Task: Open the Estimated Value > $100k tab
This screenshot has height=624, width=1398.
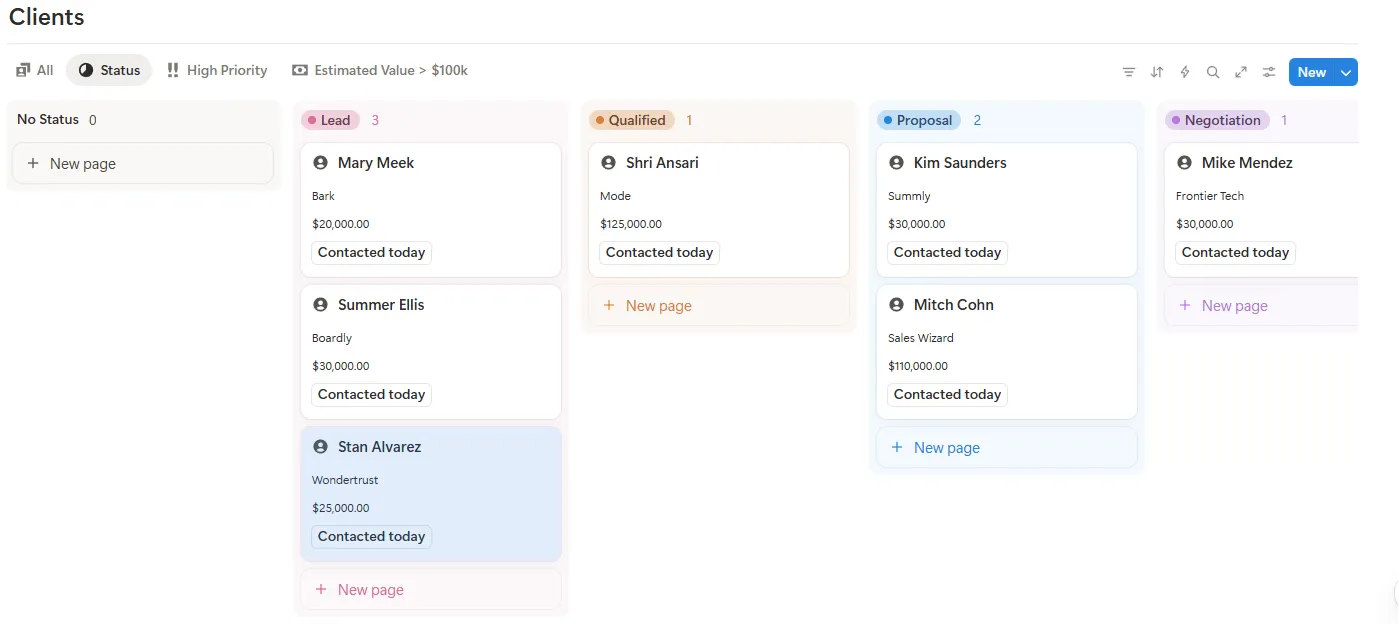Action: pos(380,70)
